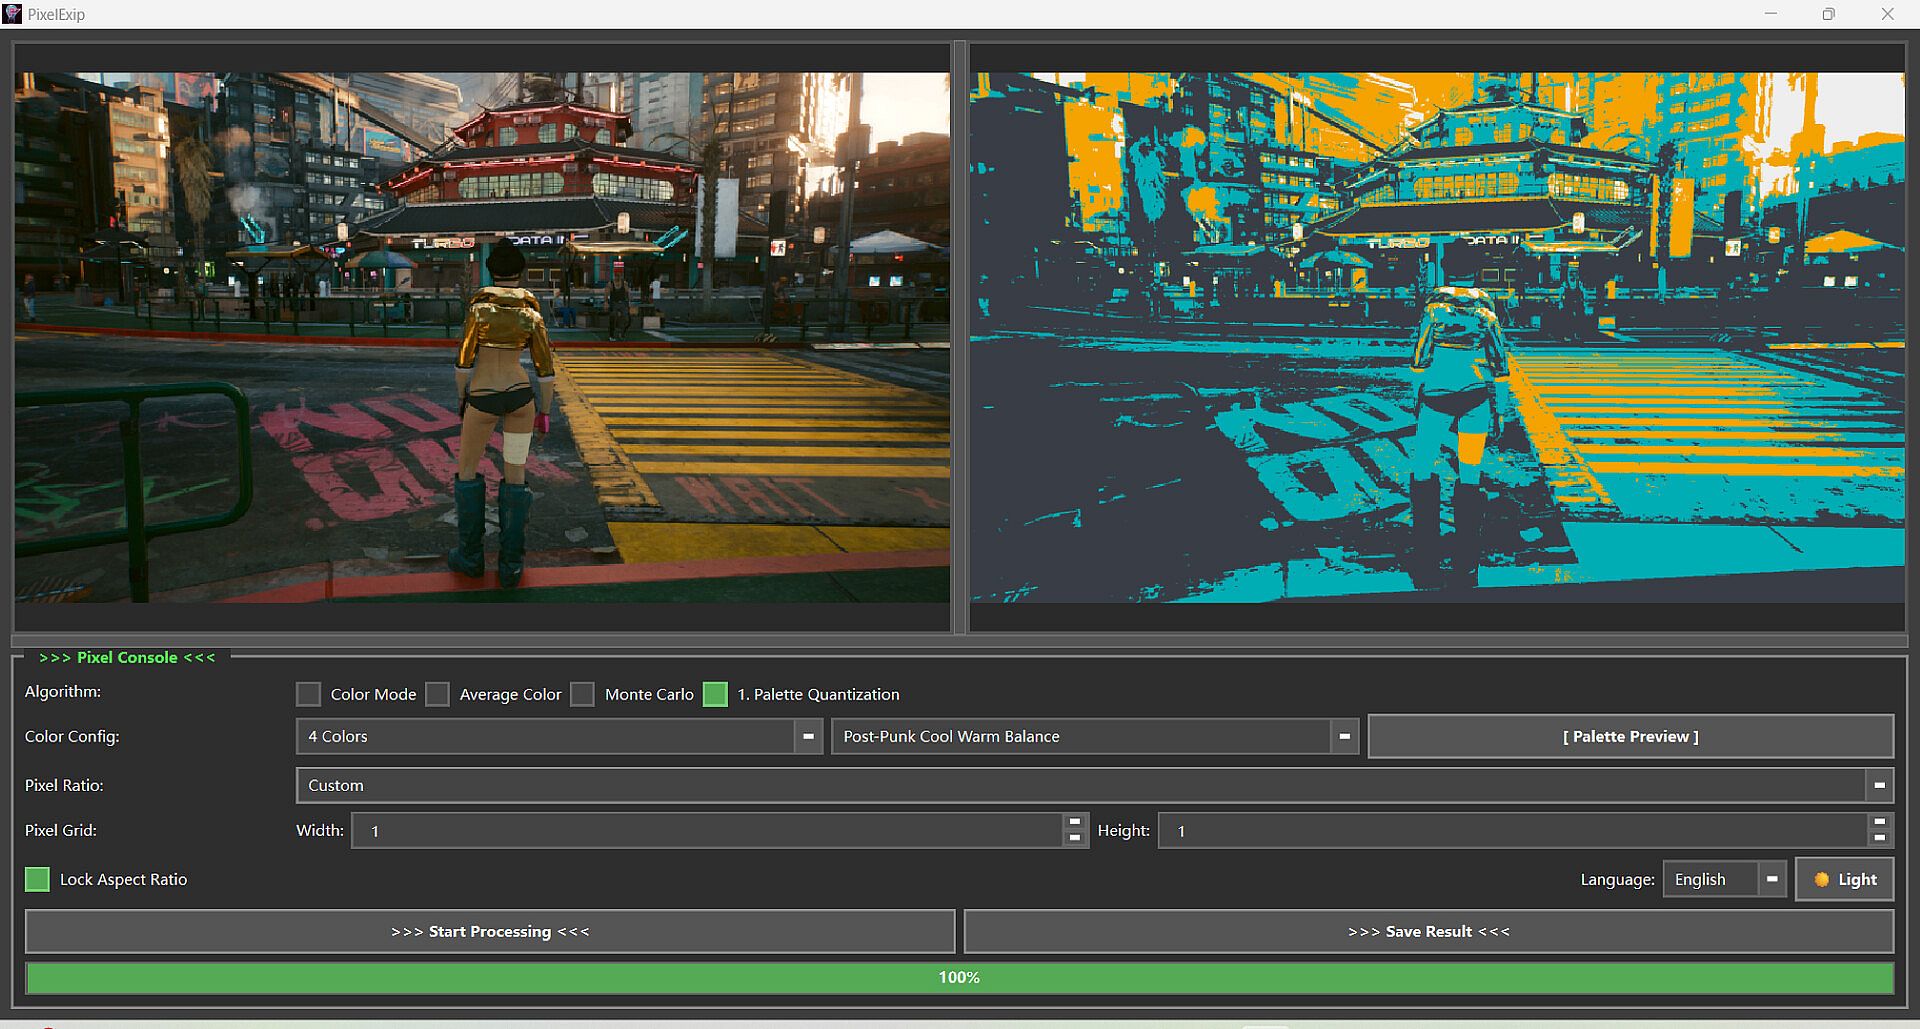Decrease Width using the down stepper arrow

1075,839
